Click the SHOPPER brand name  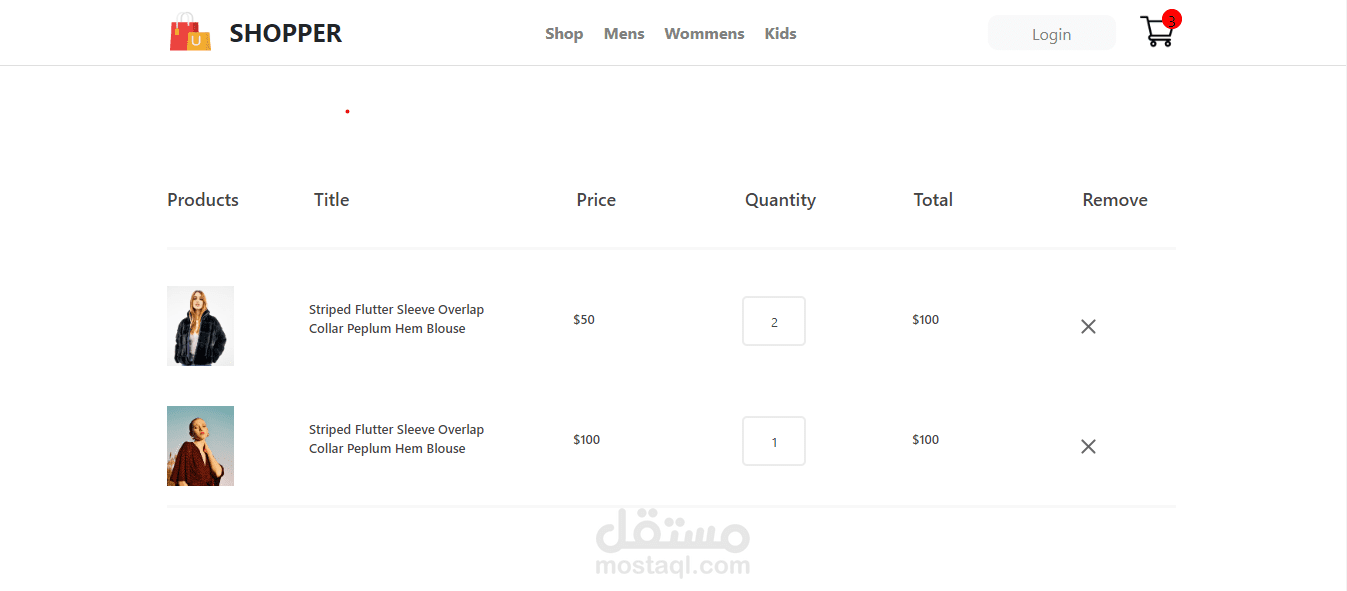[x=286, y=34]
